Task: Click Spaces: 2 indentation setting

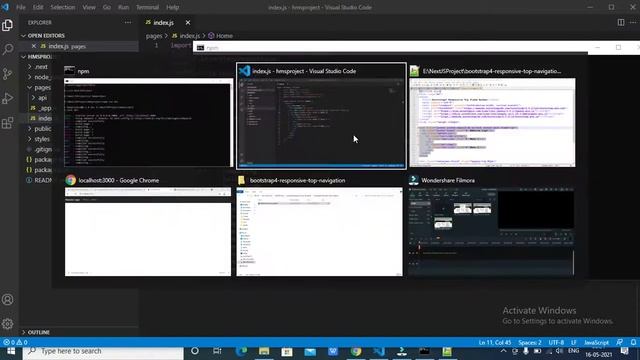Action: (530, 342)
